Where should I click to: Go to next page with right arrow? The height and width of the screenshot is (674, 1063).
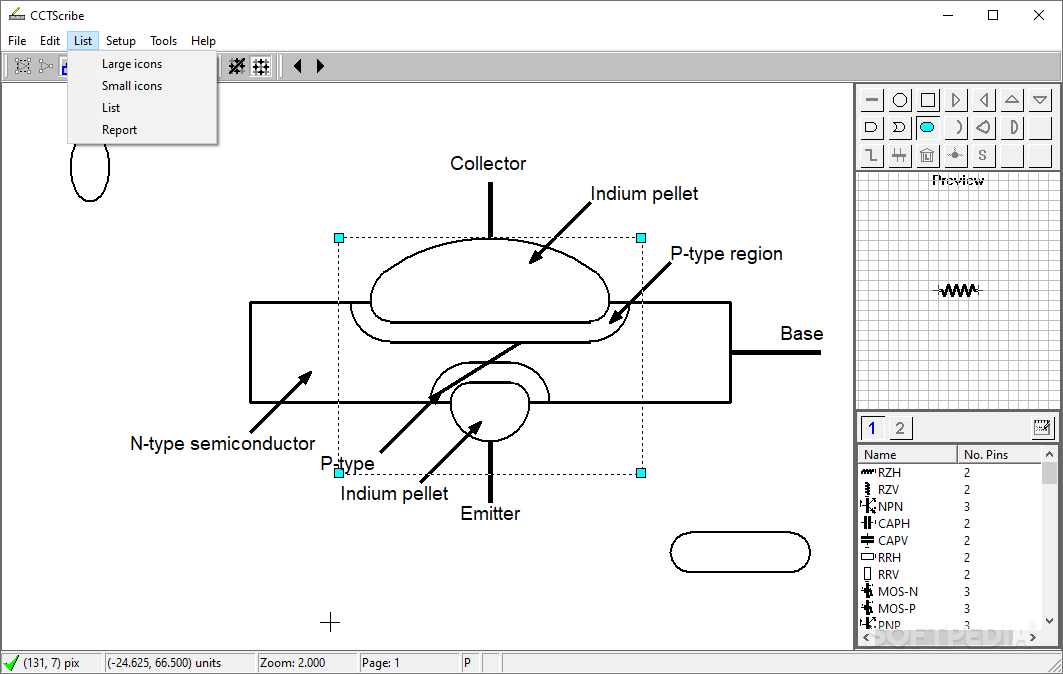click(x=320, y=66)
